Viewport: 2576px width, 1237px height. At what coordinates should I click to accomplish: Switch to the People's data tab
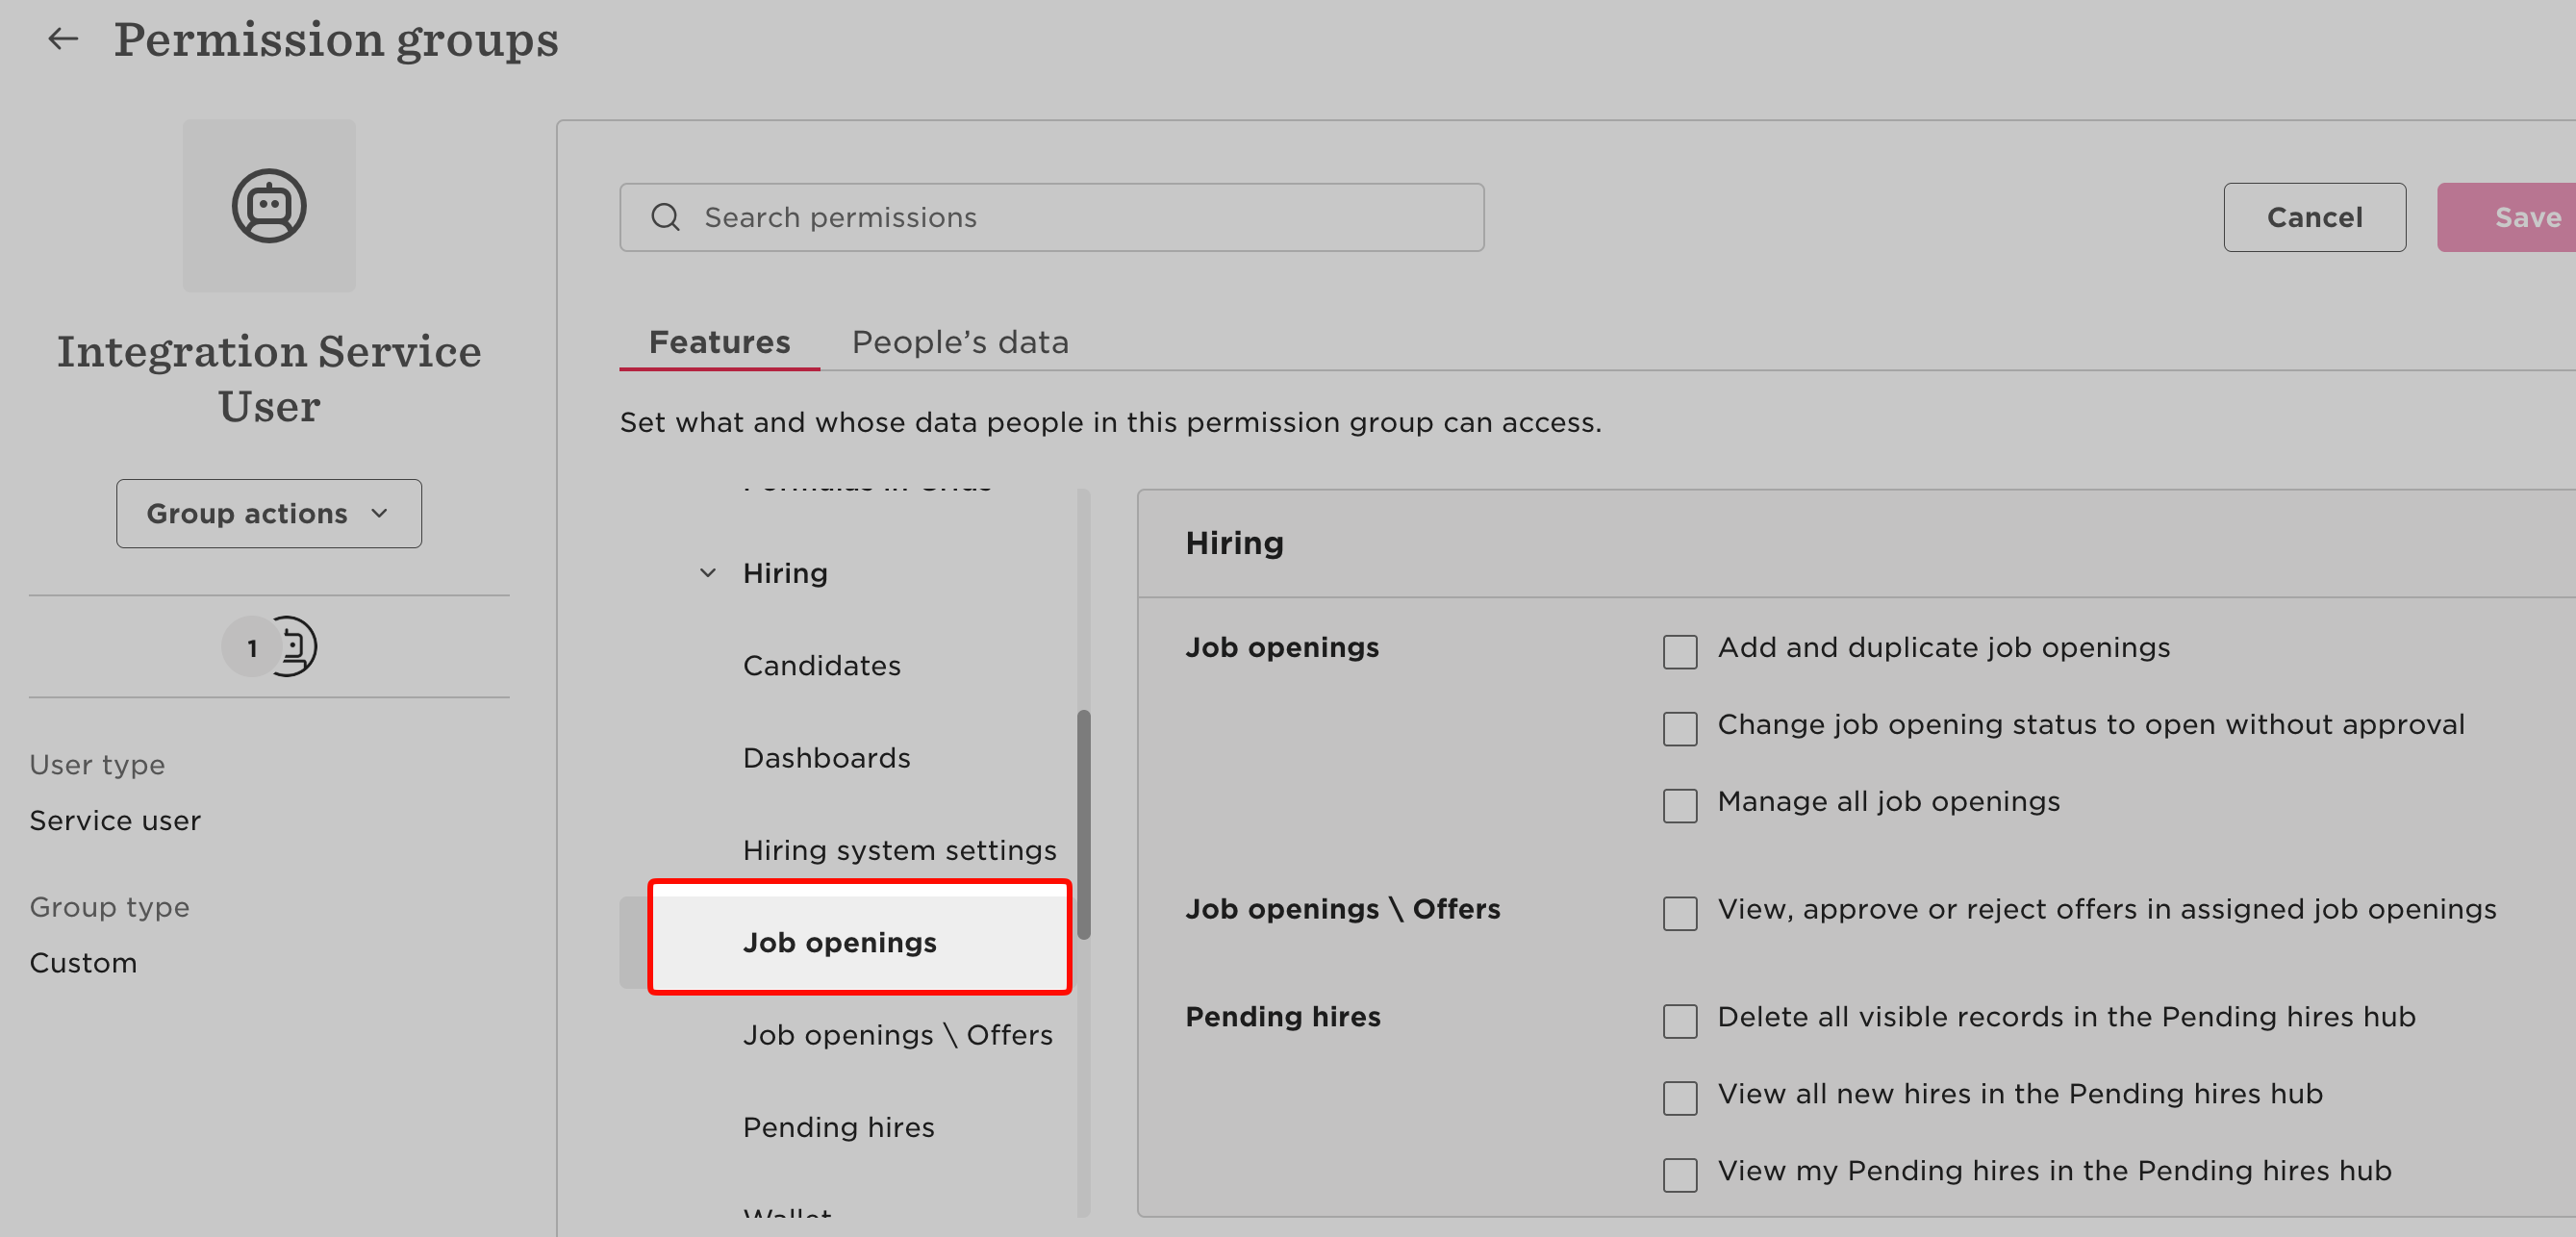[960, 342]
